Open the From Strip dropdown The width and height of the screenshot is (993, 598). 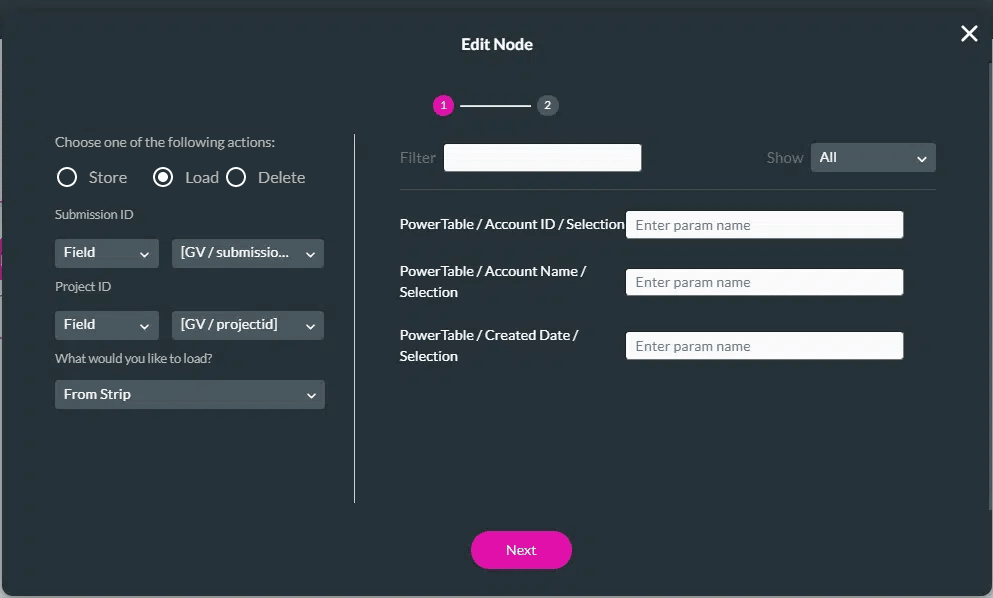189,395
